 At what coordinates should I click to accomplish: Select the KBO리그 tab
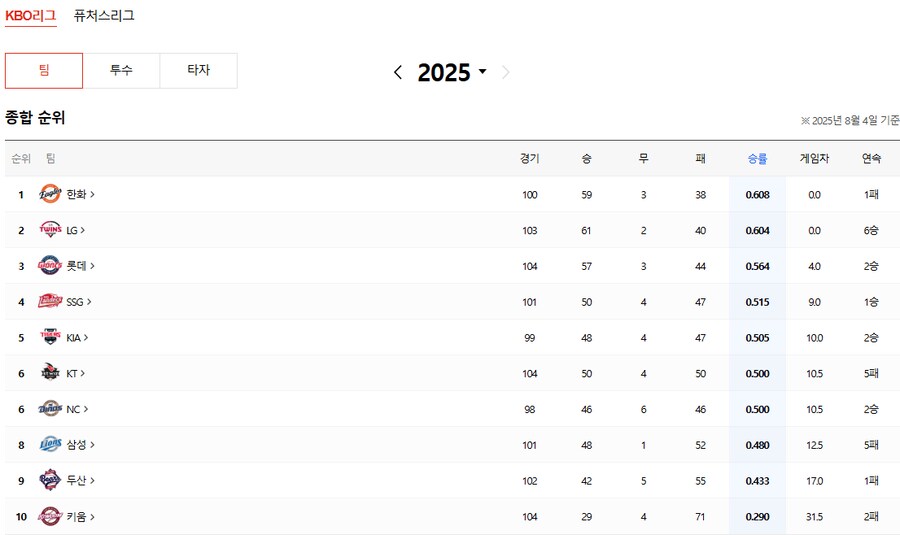click(30, 15)
